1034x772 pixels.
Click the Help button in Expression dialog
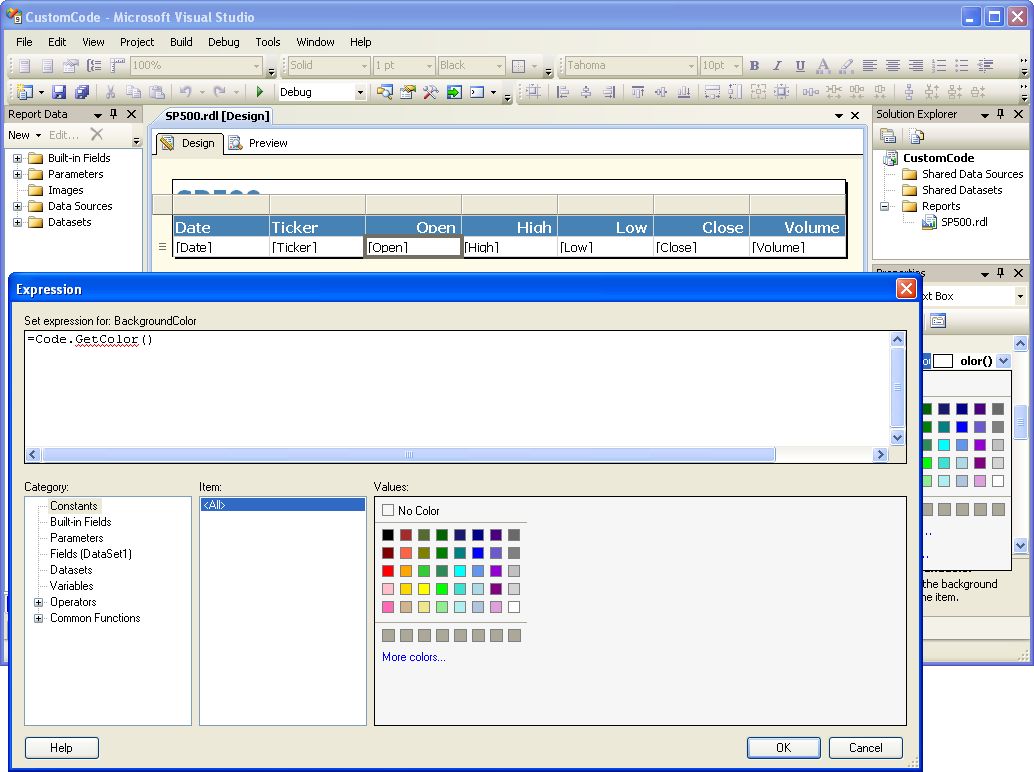(x=61, y=748)
